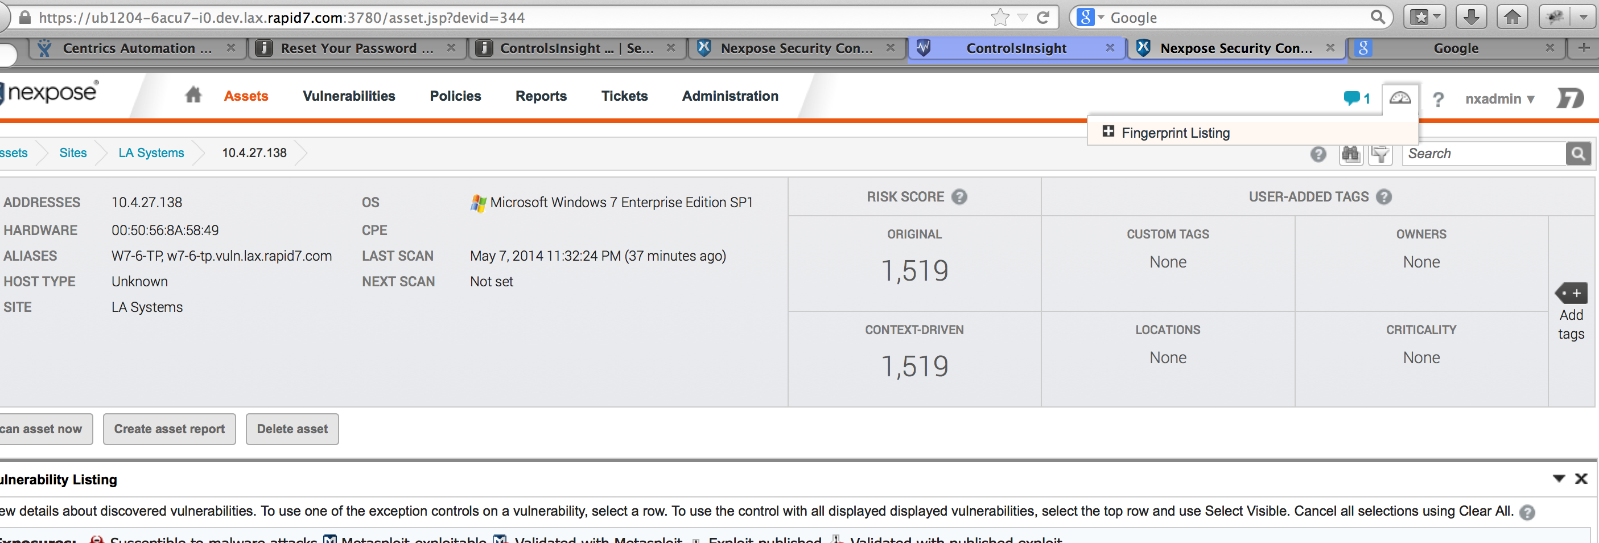1599x543 pixels.
Task: Click the LA Systems breadcrumb link
Action: pyautogui.click(x=151, y=153)
